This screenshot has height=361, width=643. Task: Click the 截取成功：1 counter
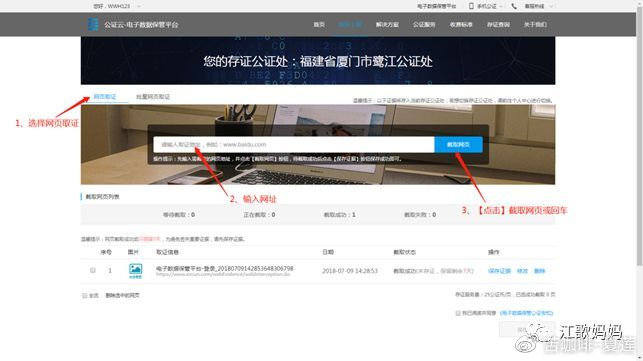tap(340, 215)
